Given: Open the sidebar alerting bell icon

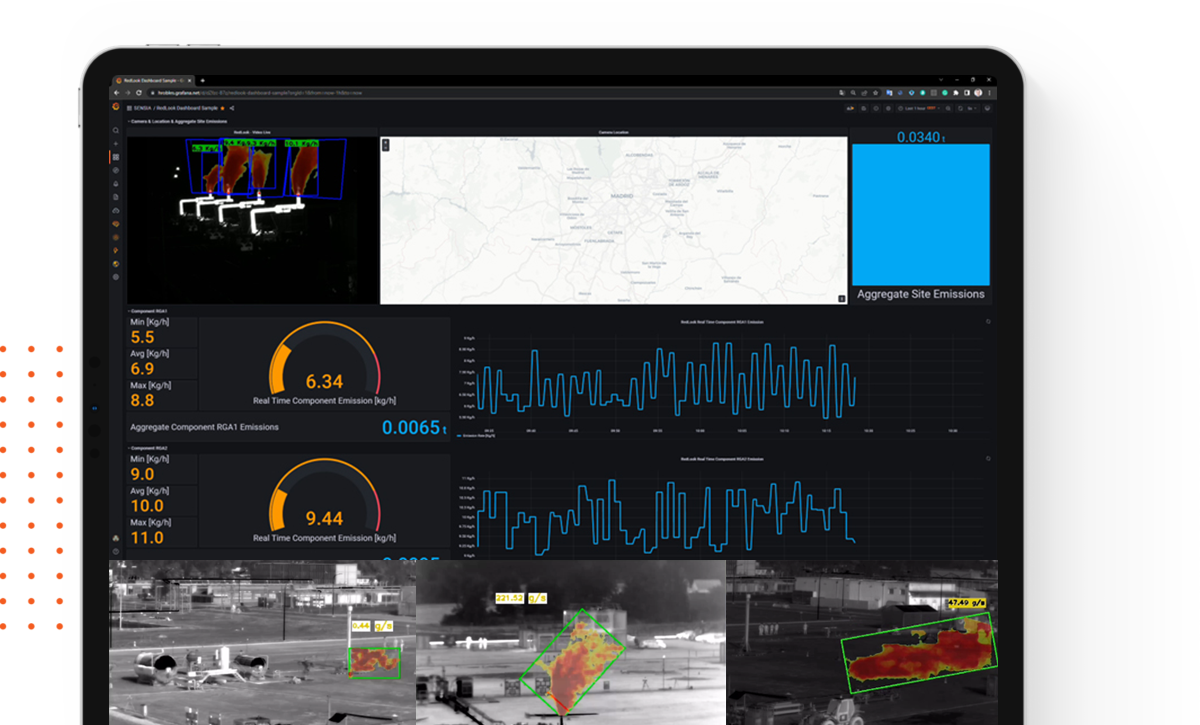Looking at the screenshot, I should (x=116, y=184).
